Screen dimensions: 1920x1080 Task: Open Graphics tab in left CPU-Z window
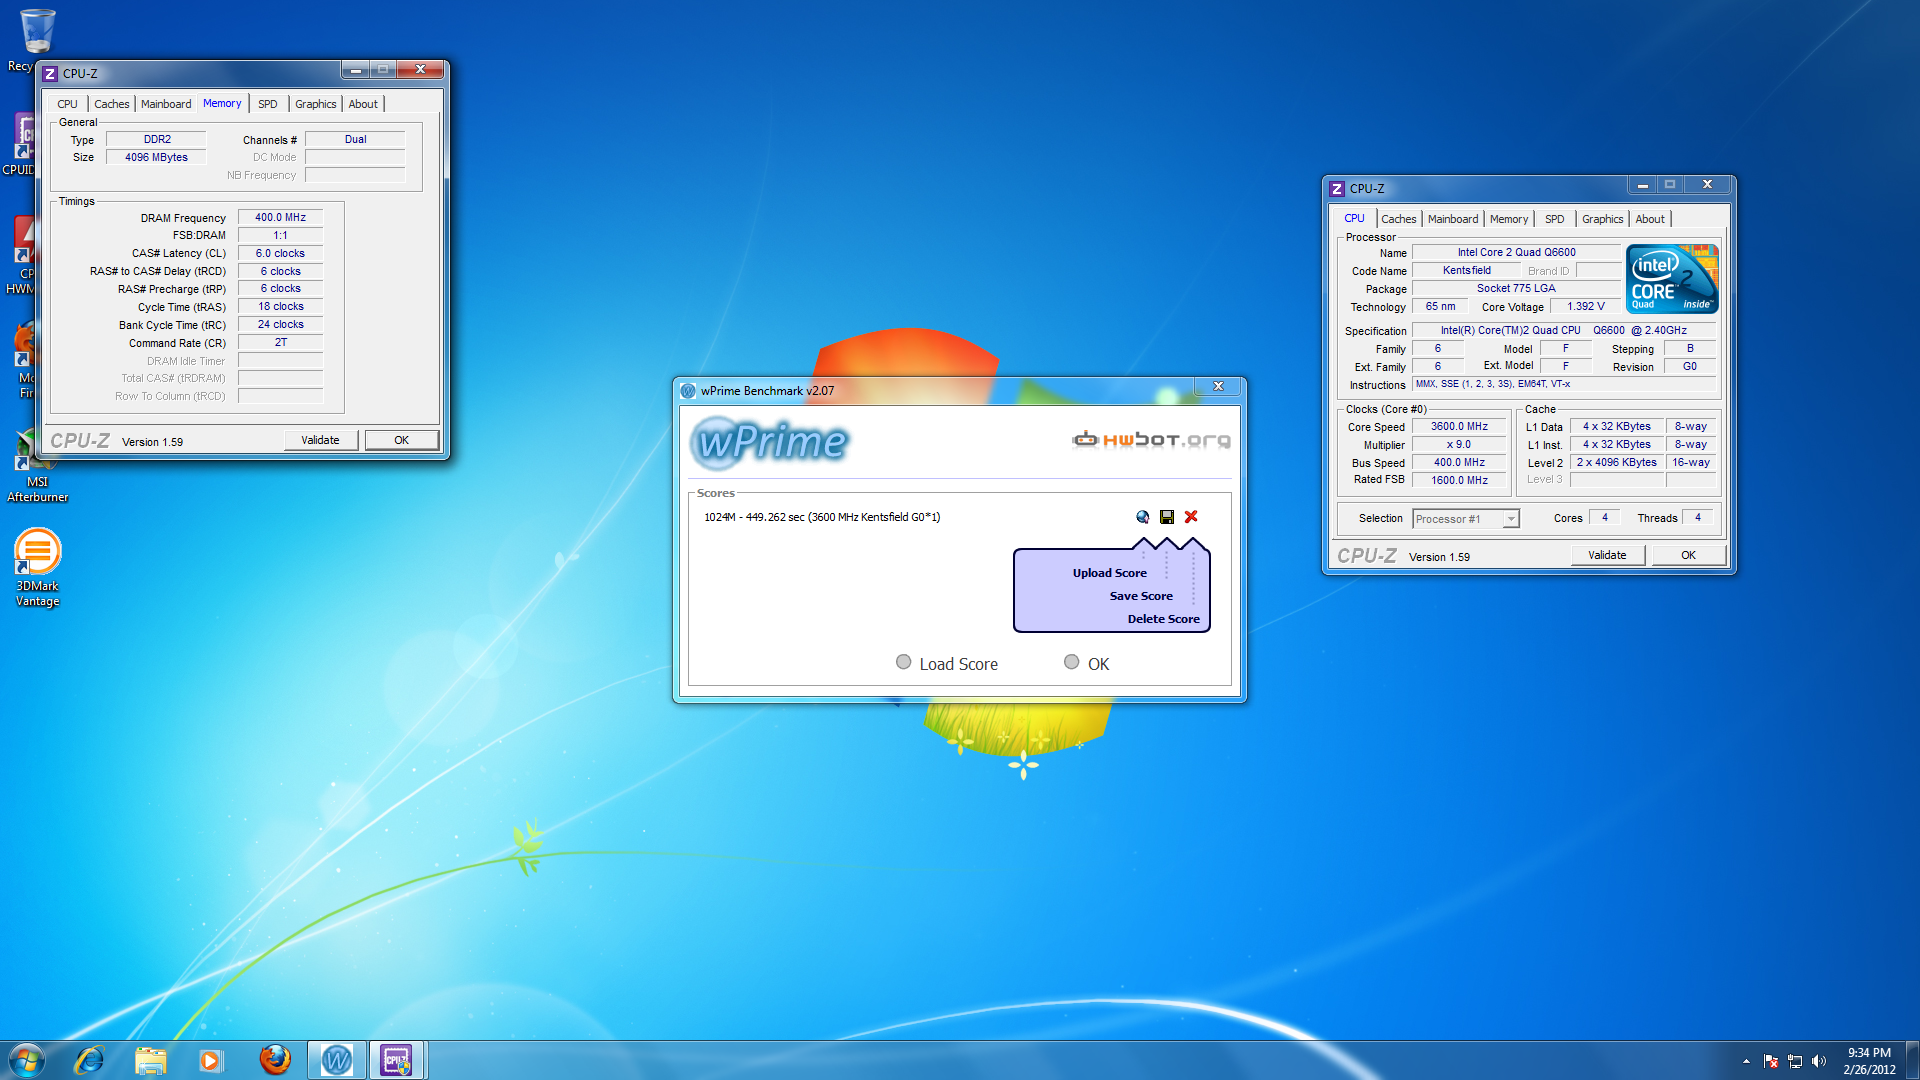(x=316, y=104)
